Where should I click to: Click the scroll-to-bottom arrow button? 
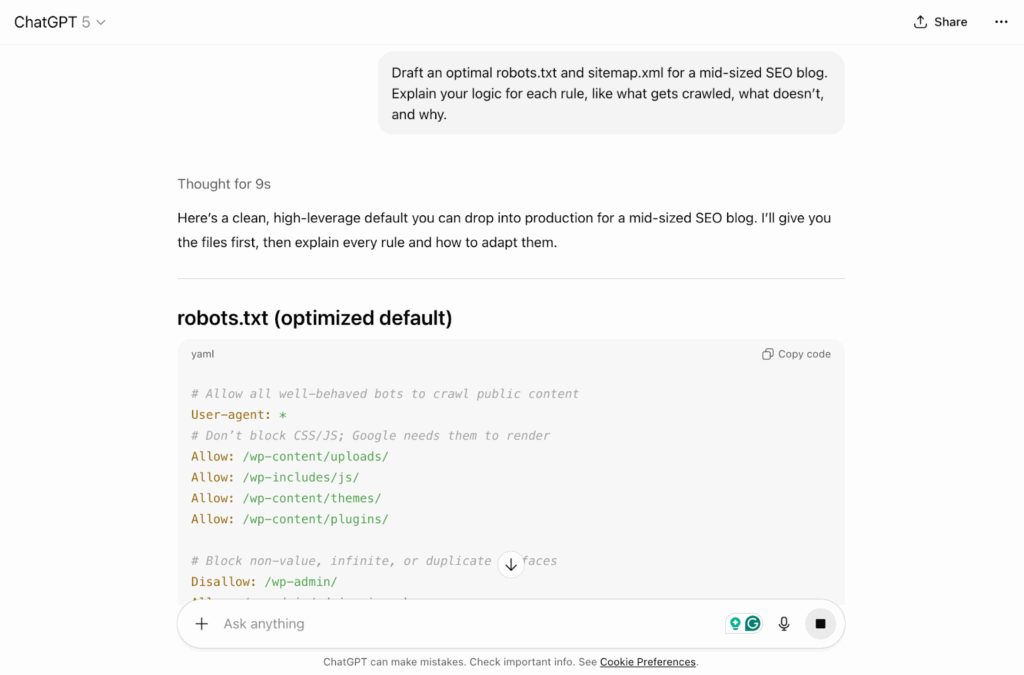(511, 564)
